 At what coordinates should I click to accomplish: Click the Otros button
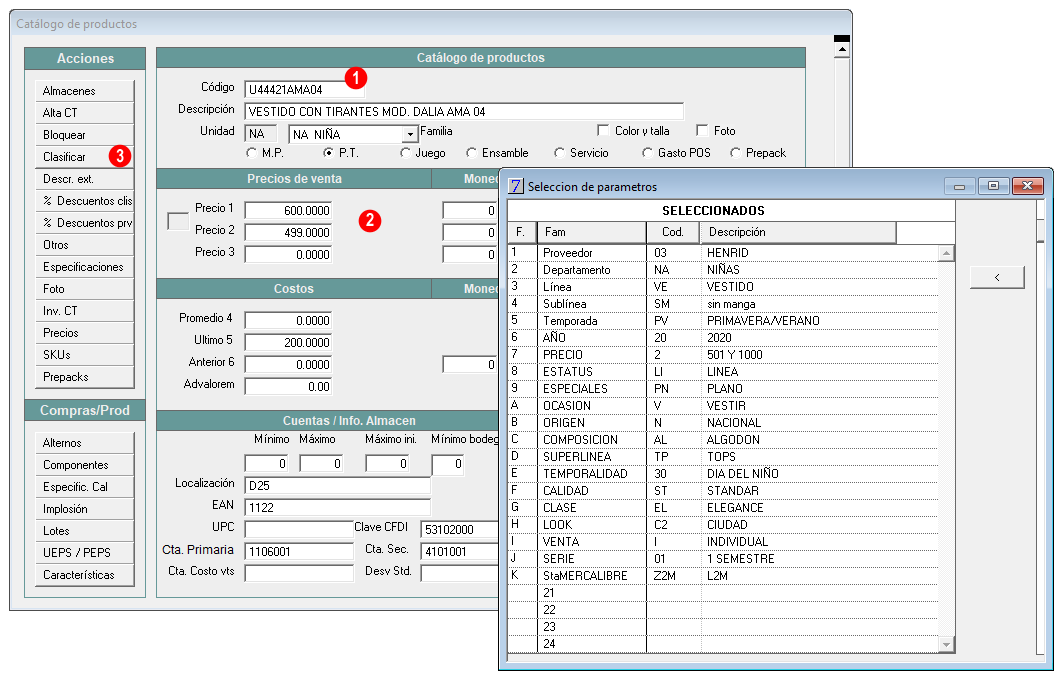[85, 245]
